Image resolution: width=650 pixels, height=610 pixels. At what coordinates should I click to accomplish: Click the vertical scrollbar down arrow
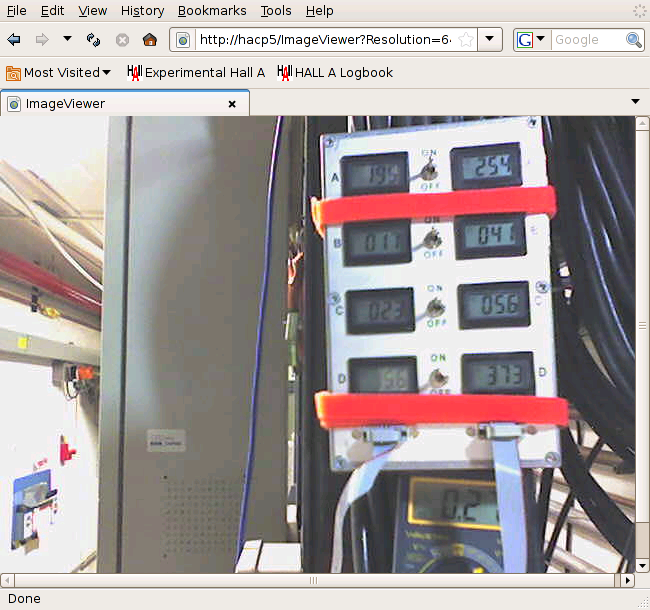click(642, 565)
